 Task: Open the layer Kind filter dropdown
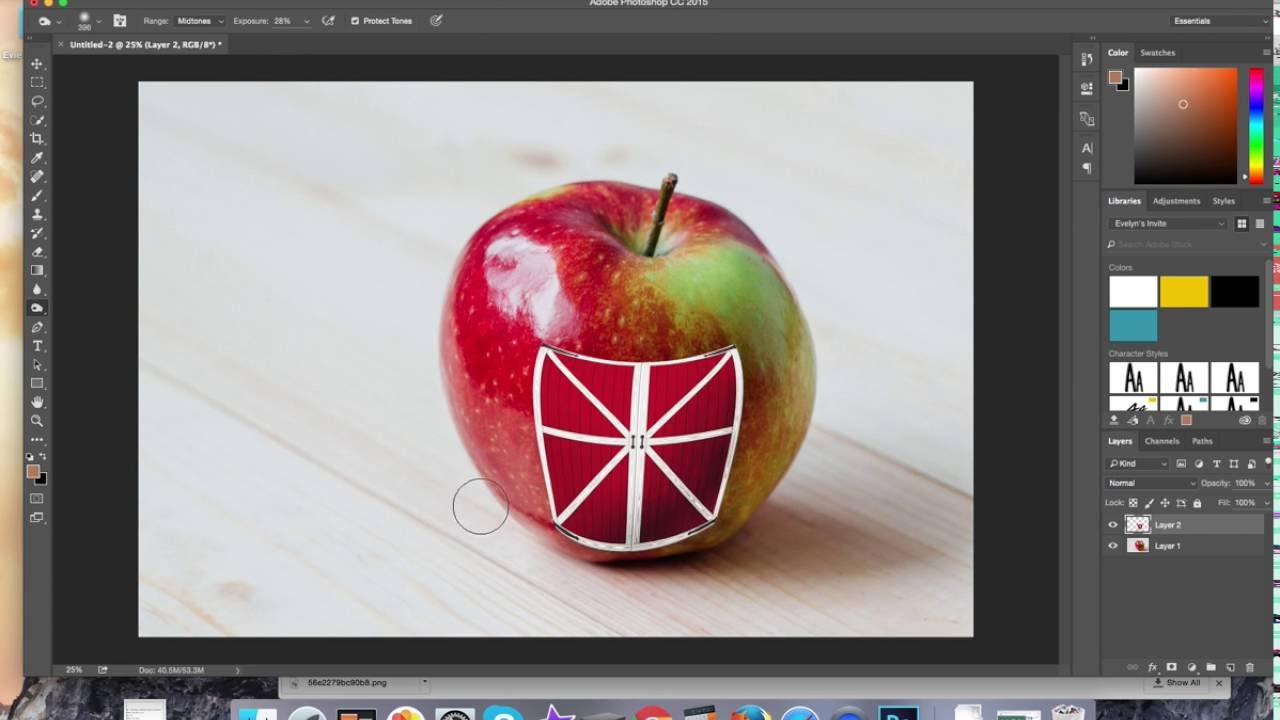tap(1138, 464)
